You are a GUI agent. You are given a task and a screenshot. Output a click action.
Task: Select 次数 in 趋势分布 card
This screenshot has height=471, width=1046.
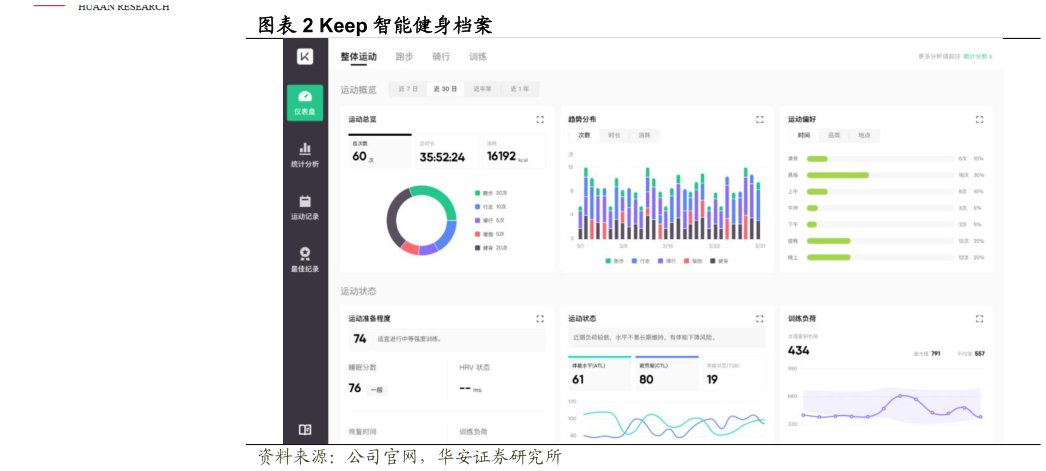tap(584, 135)
